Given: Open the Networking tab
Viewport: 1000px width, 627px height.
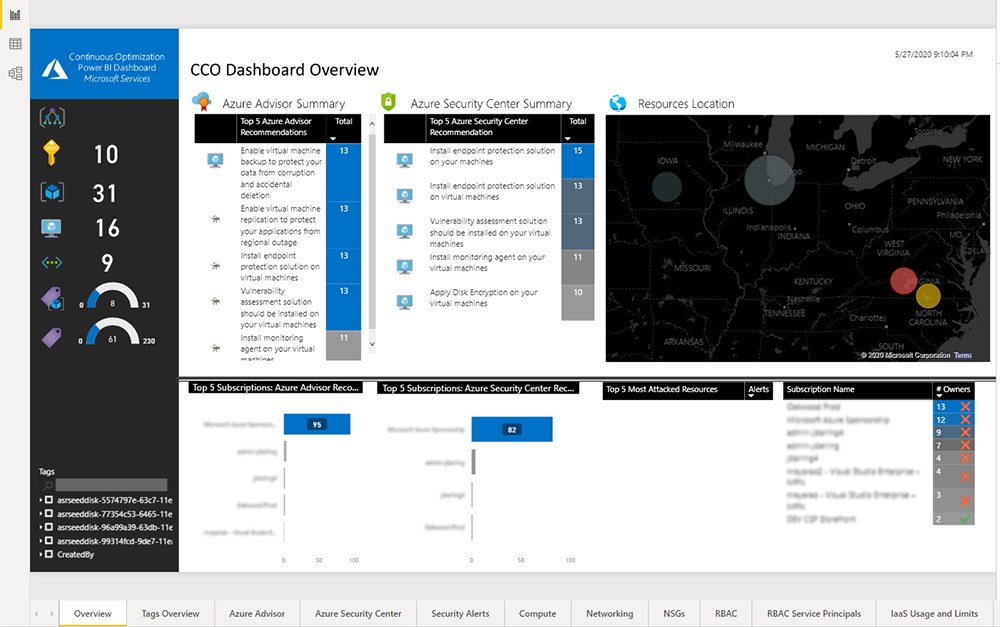Looking at the screenshot, I should [x=610, y=614].
